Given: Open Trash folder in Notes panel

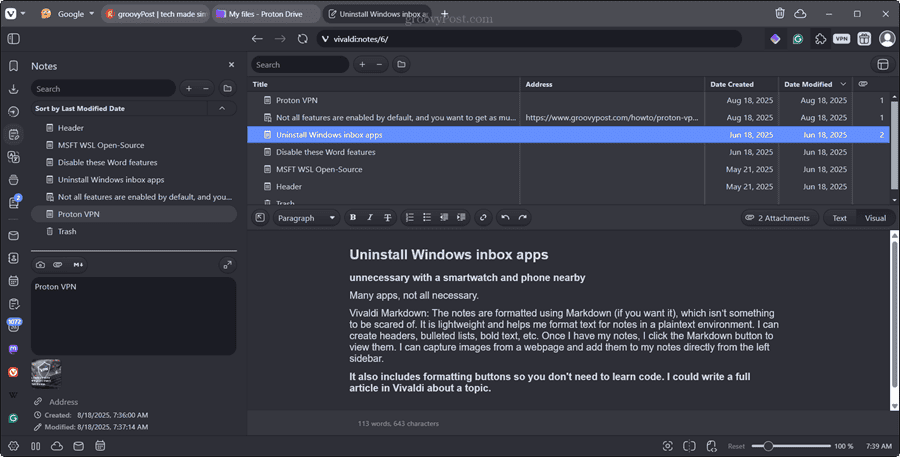Looking at the screenshot, I should (x=133, y=231).
